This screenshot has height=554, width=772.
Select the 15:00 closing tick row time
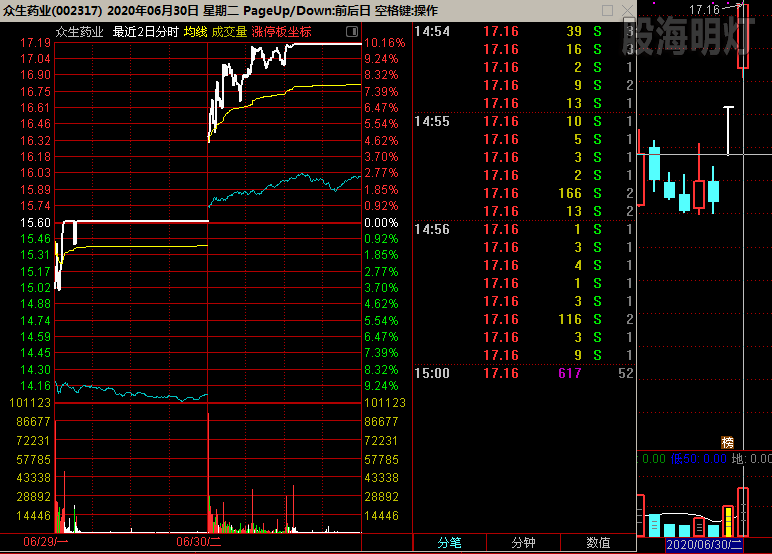coord(432,373)
